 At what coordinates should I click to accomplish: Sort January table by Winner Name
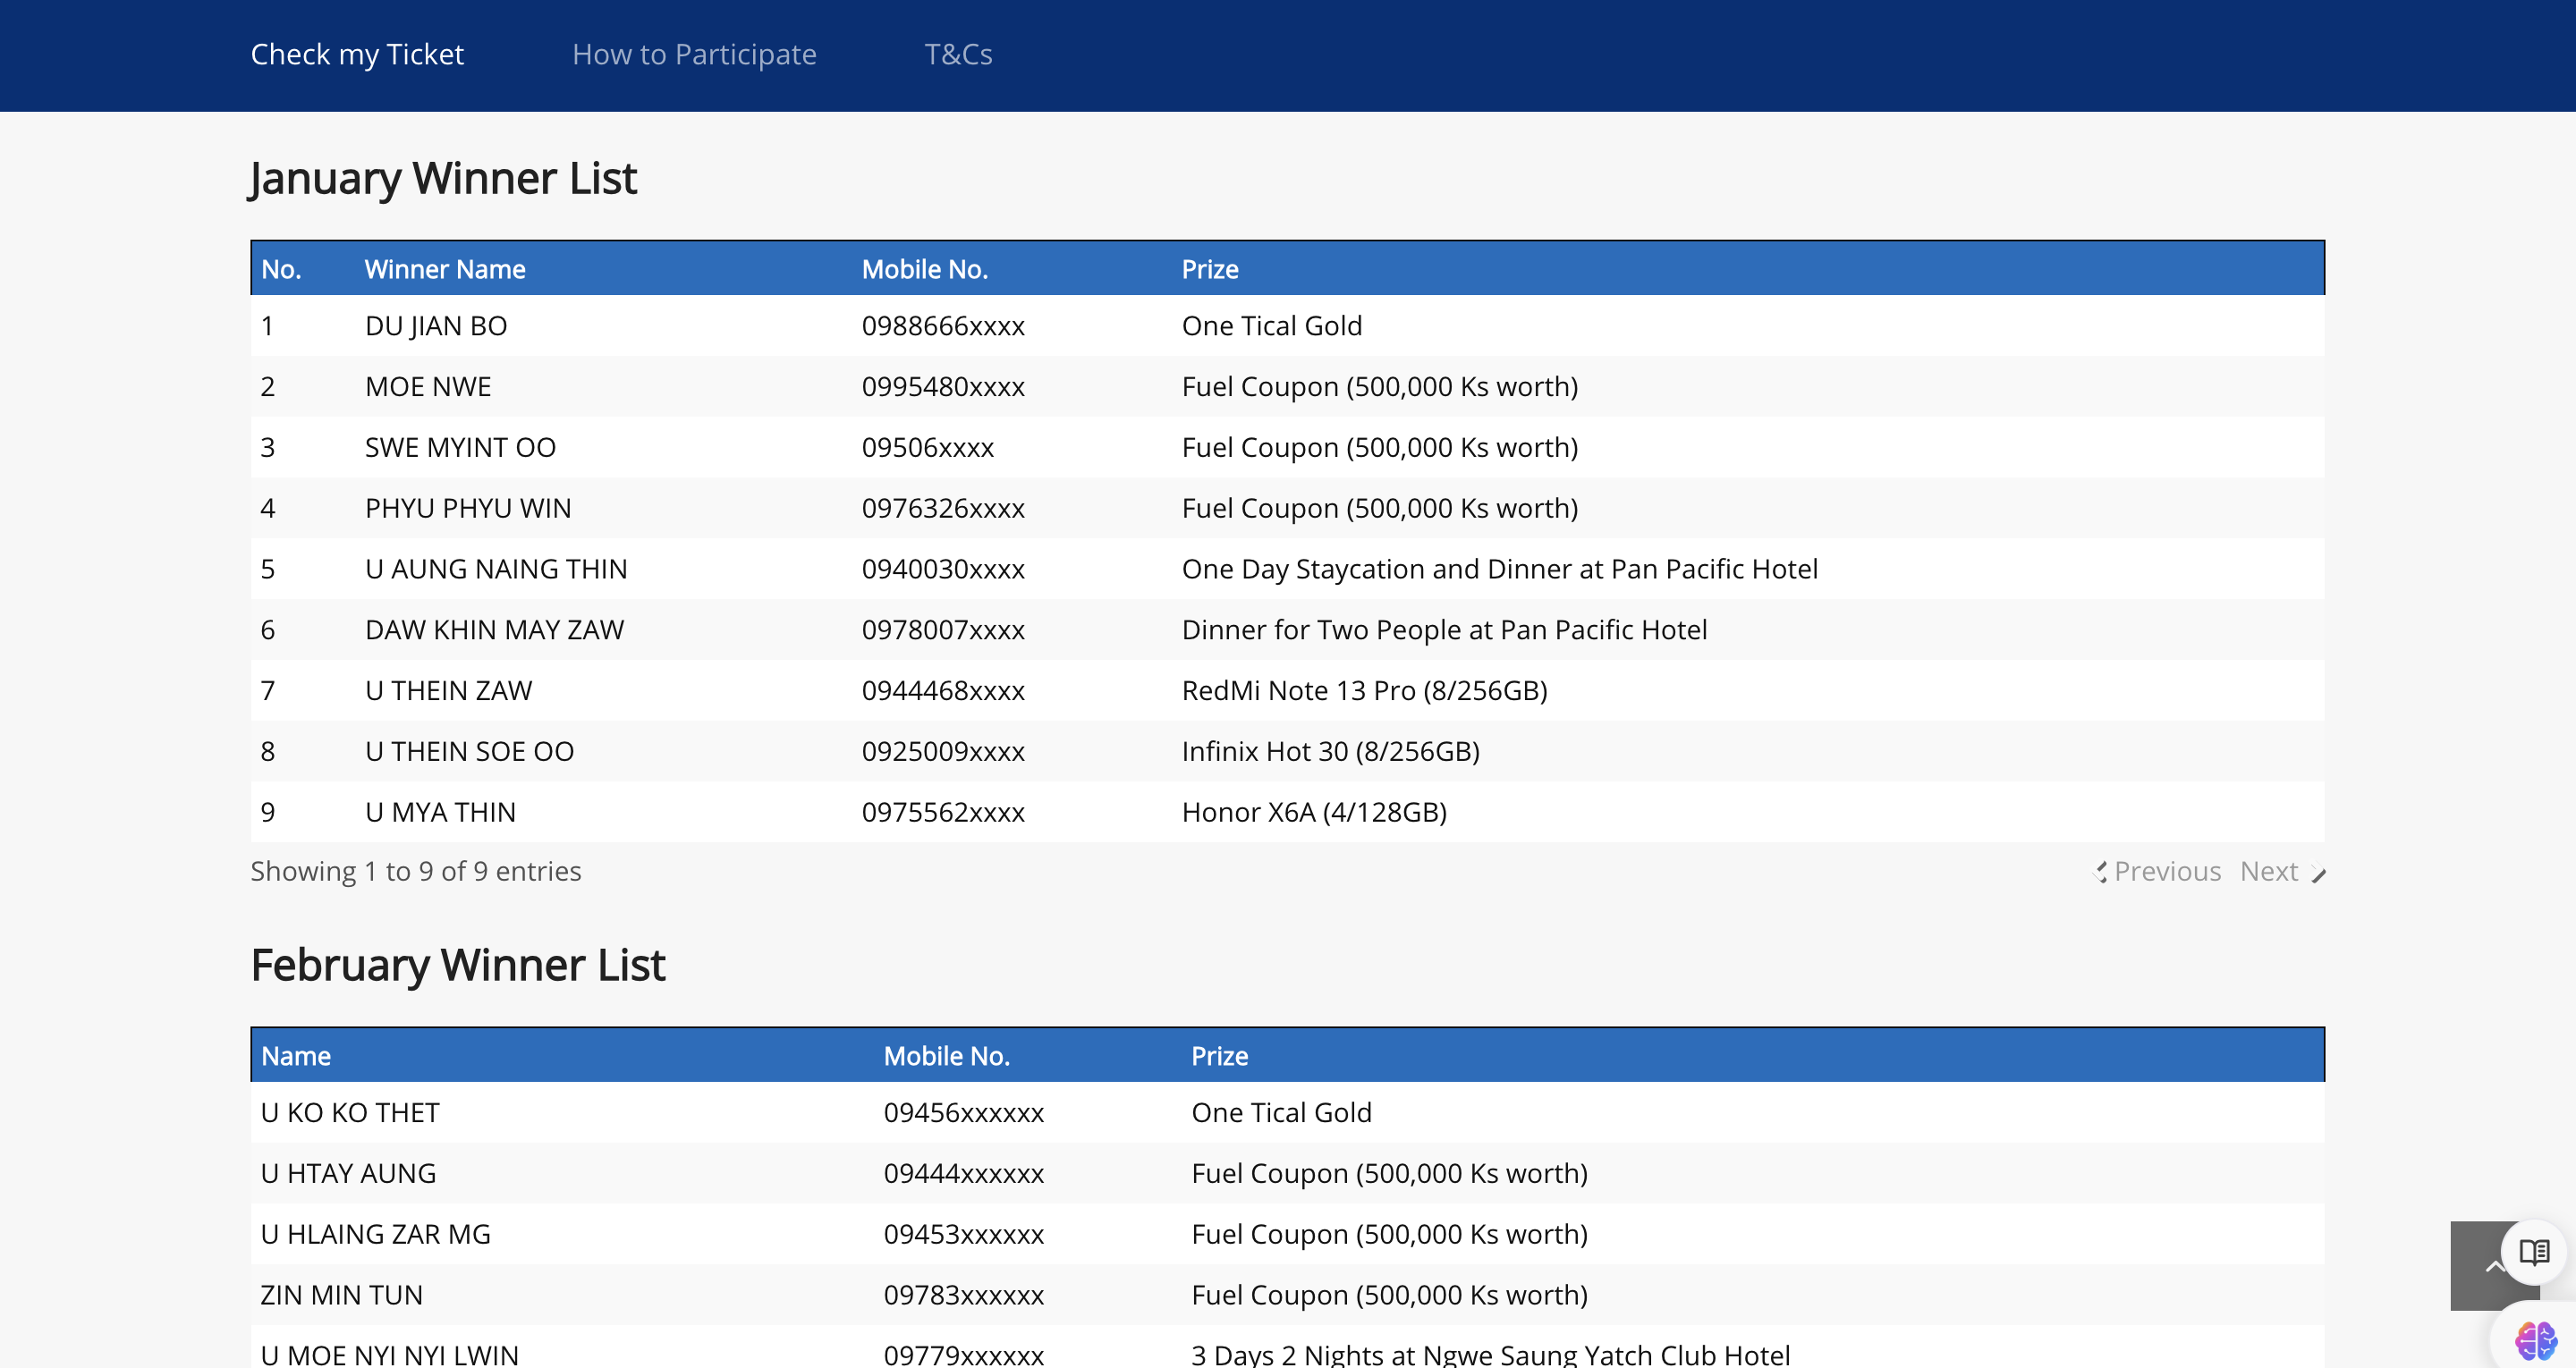(x=445, y=269)
